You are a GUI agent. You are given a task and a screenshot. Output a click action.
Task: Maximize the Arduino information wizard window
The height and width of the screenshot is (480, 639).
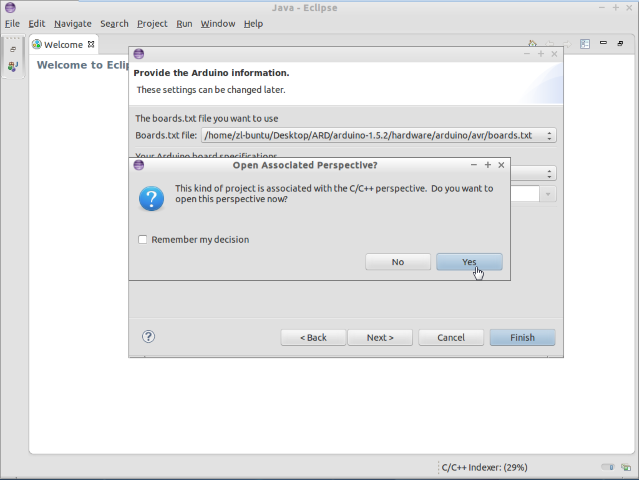pos(541,54)
